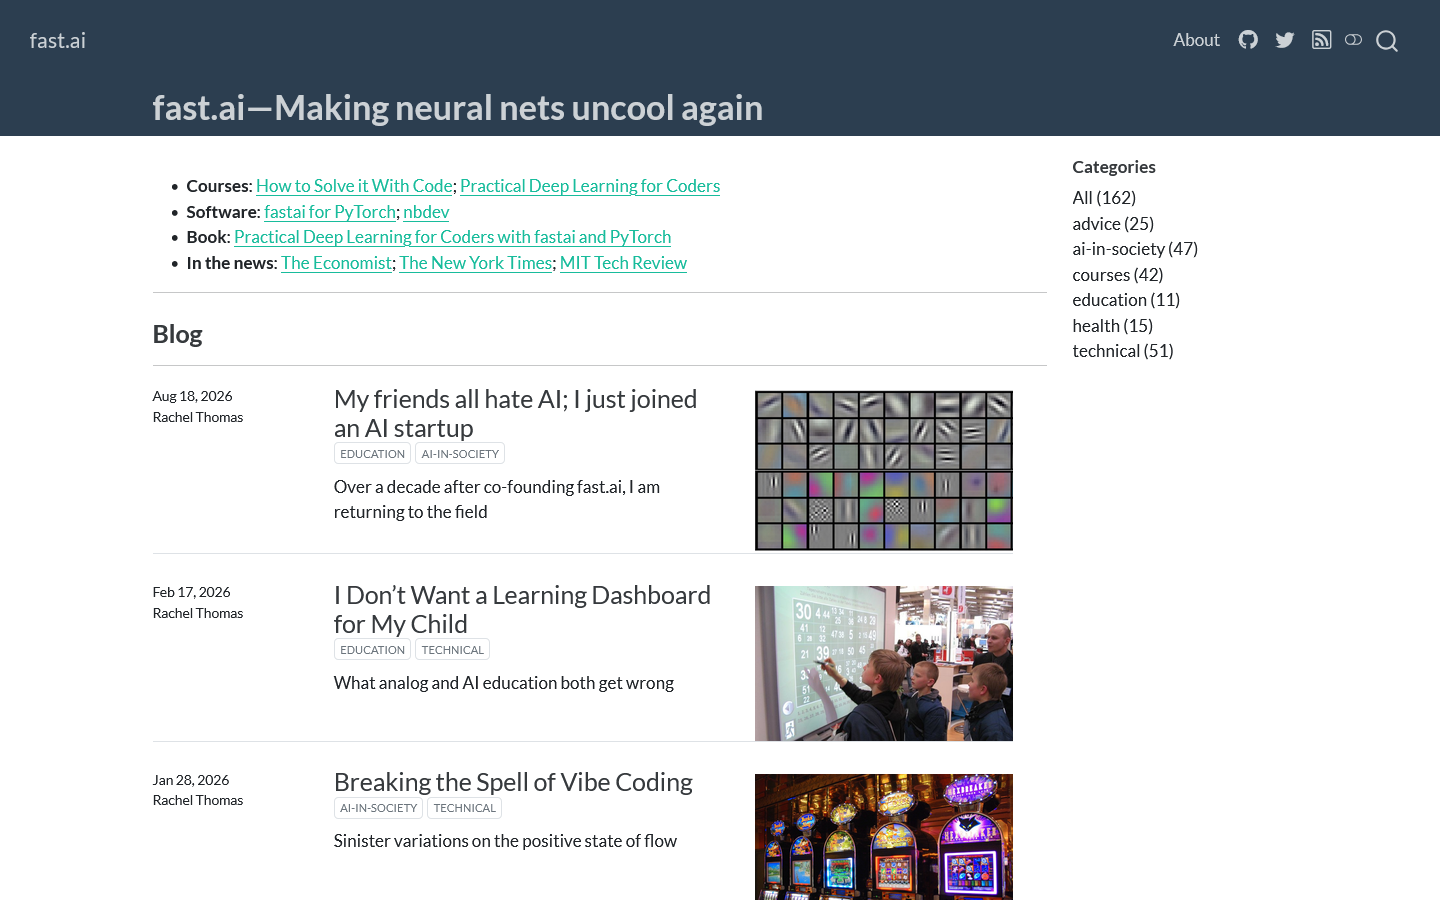Click Rachel Thomas under Feb 17 post
This screenshot has height=900, width=1440.
coord(198,613)
